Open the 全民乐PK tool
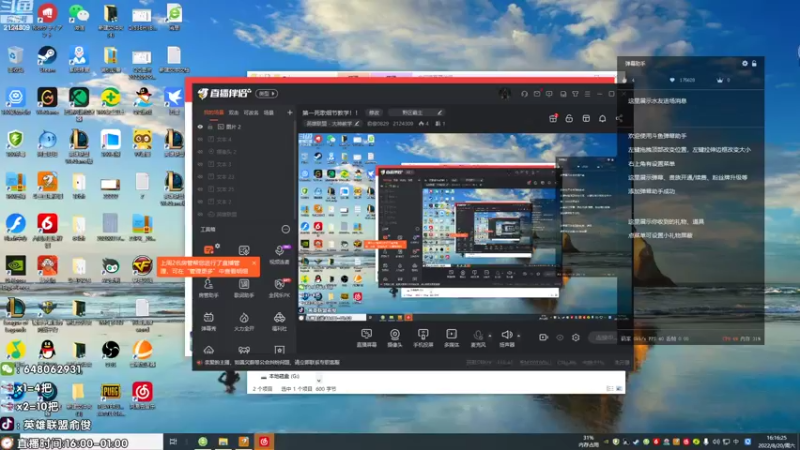This screenshot has width=800, height=450. [279, 288]
